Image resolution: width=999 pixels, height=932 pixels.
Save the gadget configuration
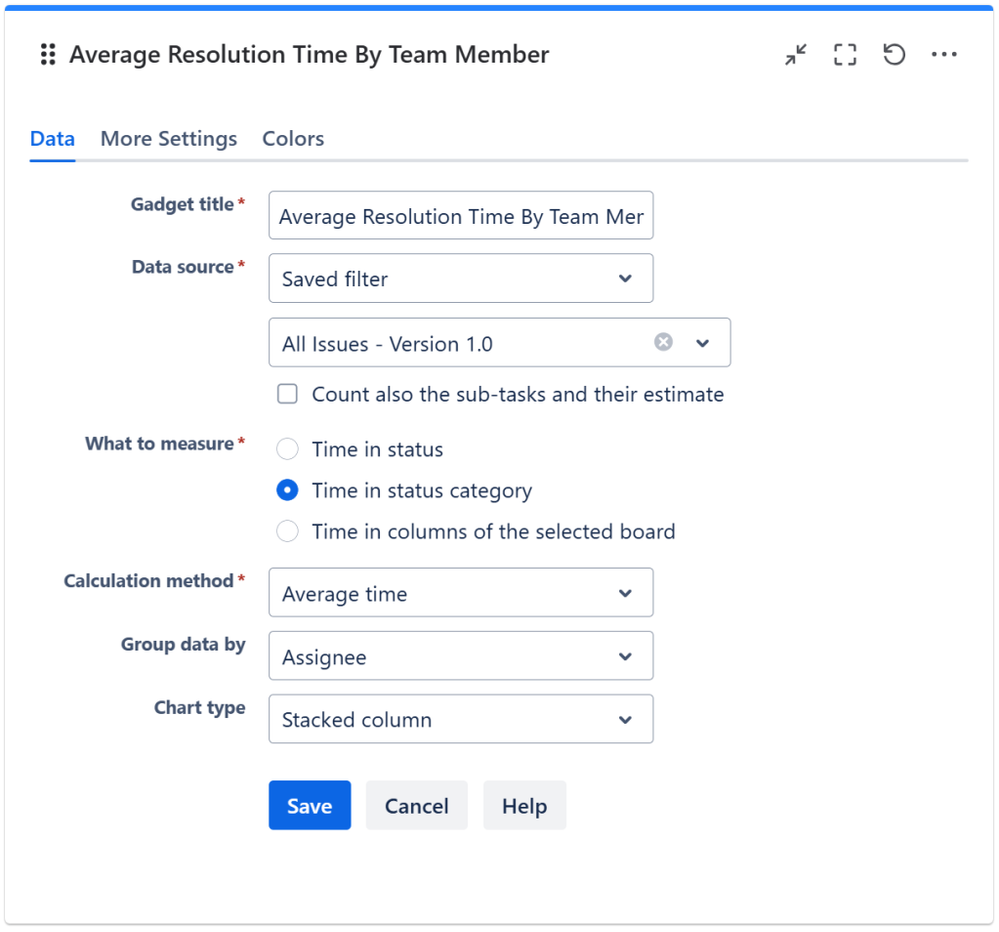[310, 805]
